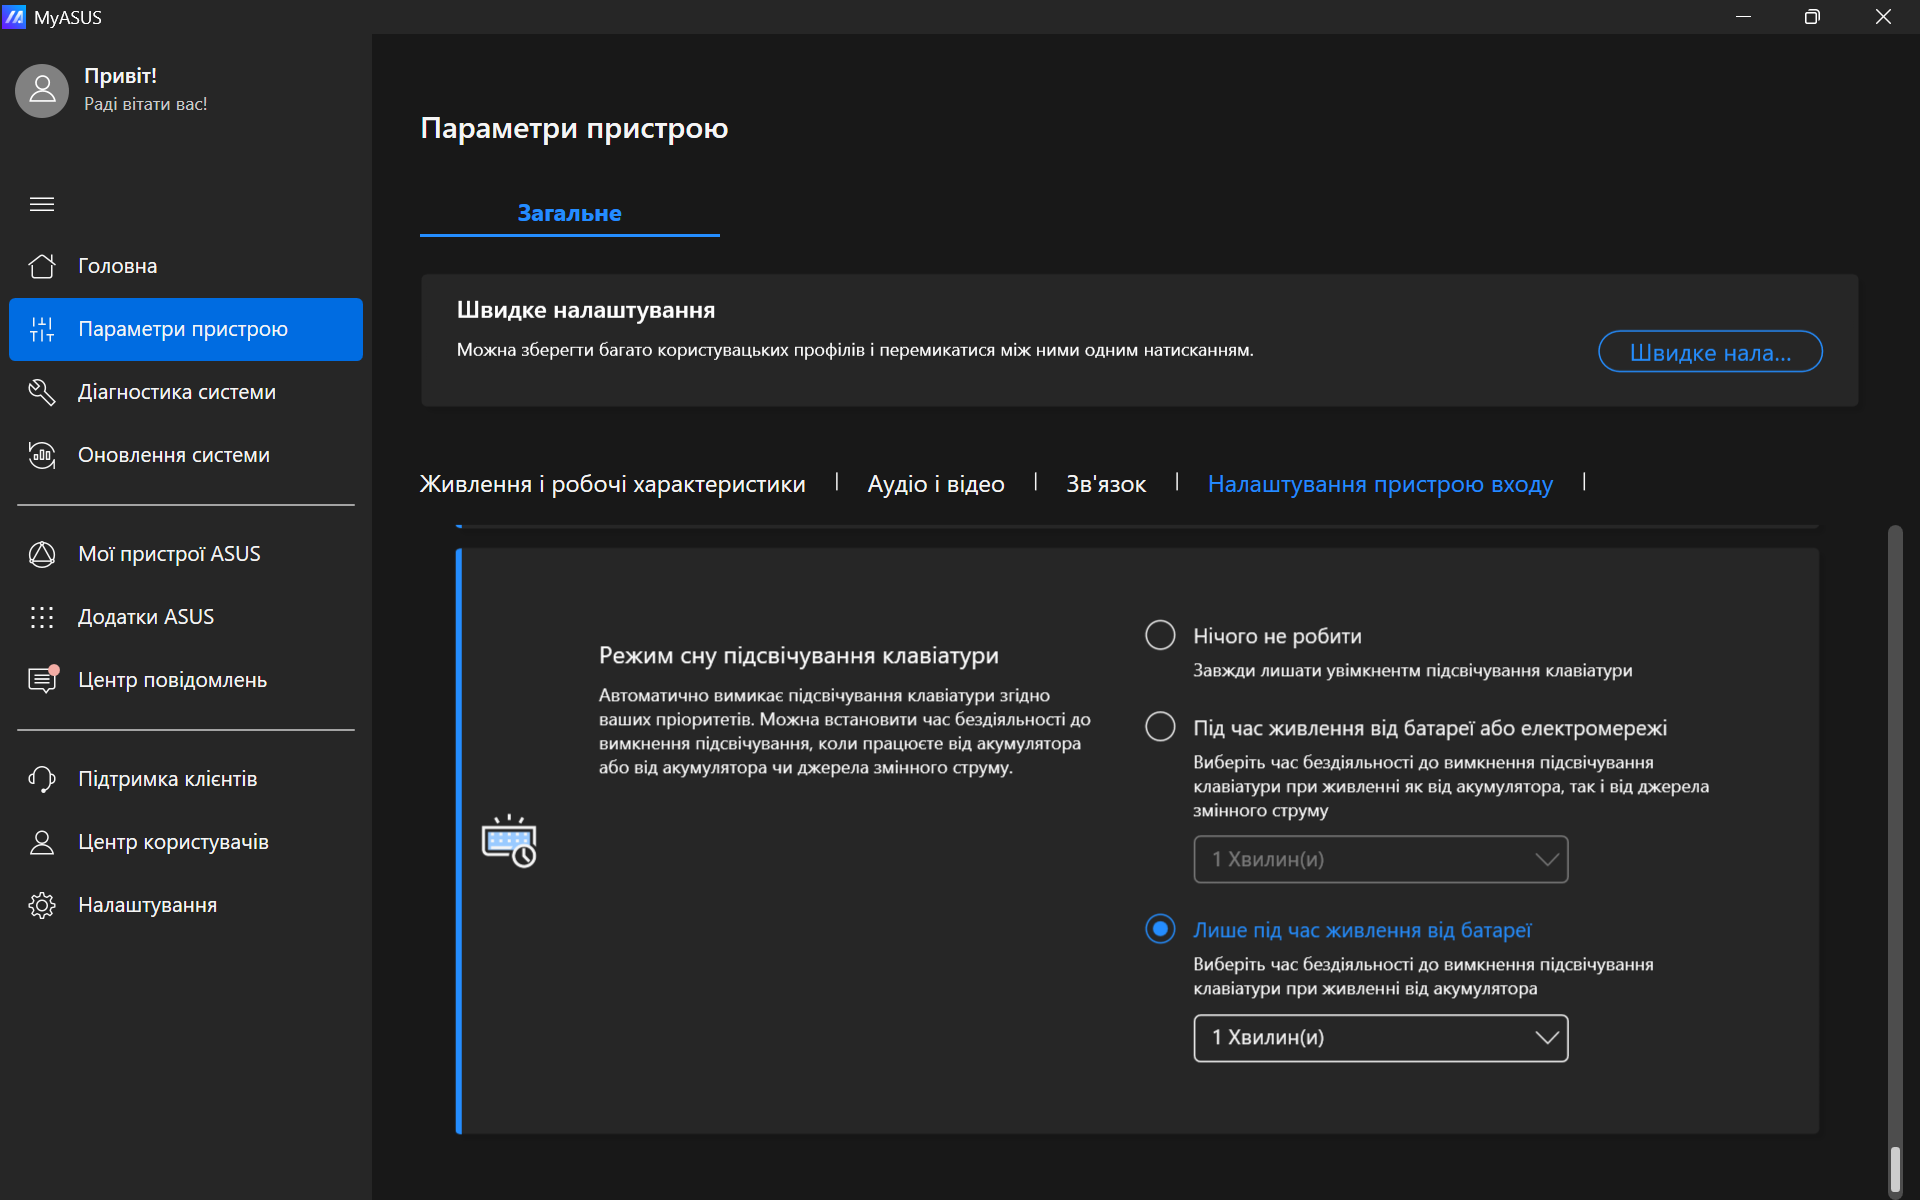Viewport: 1920px width, 1200px height.
Task: Click the Підтримка клієнтів headset icon
Action: point(42,779)
